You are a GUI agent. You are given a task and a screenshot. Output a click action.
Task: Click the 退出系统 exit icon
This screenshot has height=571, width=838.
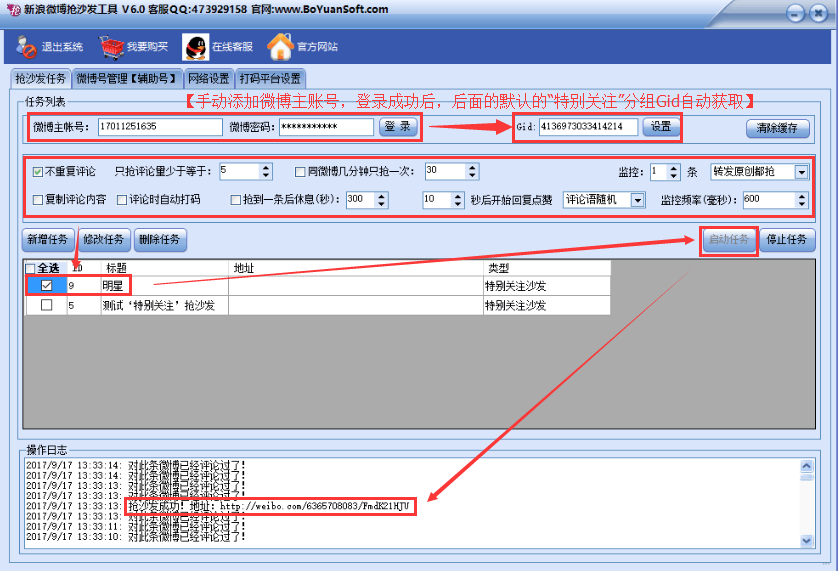point(26,47)
